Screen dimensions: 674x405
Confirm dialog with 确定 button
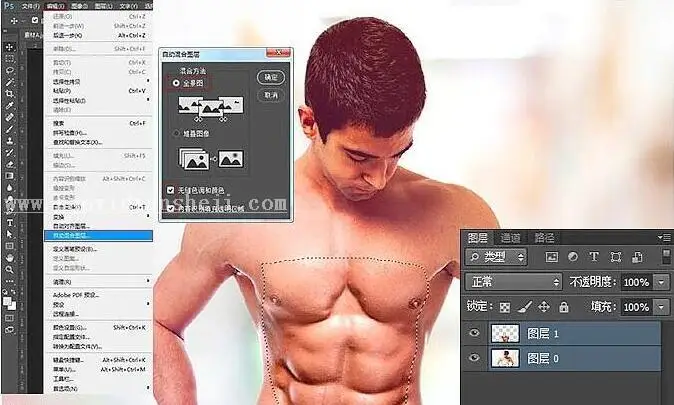pyautogui.click(x=271, y=77)
